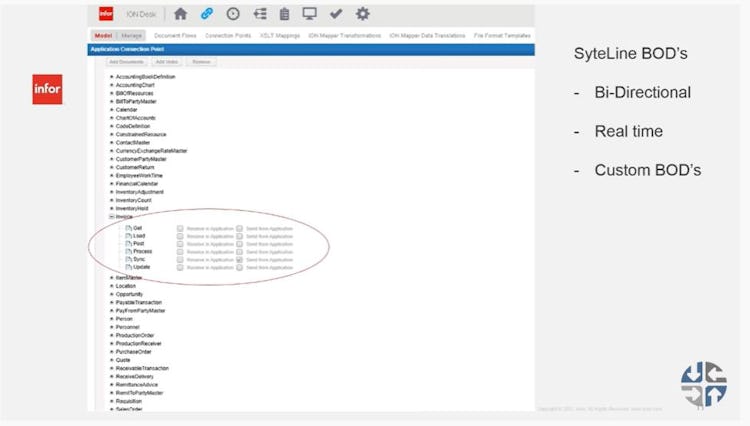Screen dimensions: 750x426
Task: Open ION Mapper Data Translations tab
Action: (427, 35)
